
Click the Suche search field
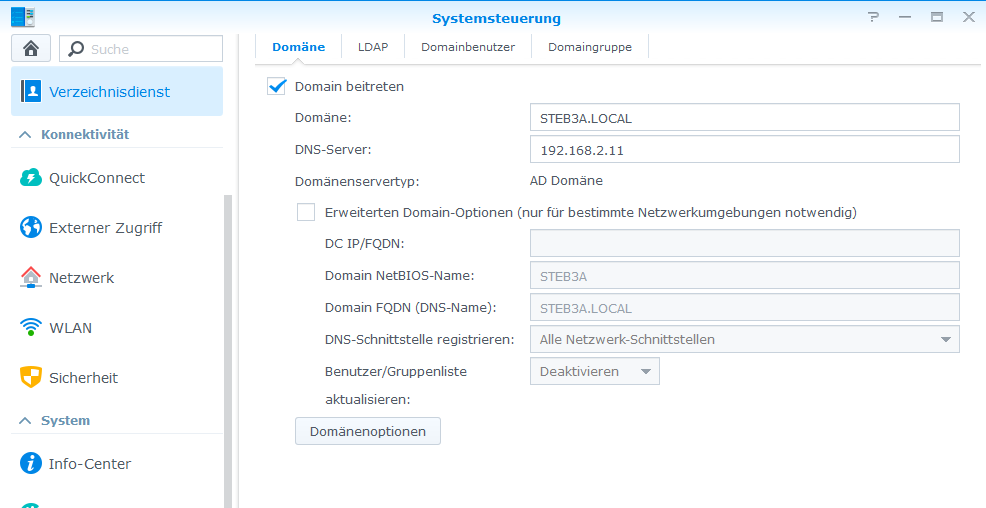tap(141, 48)
